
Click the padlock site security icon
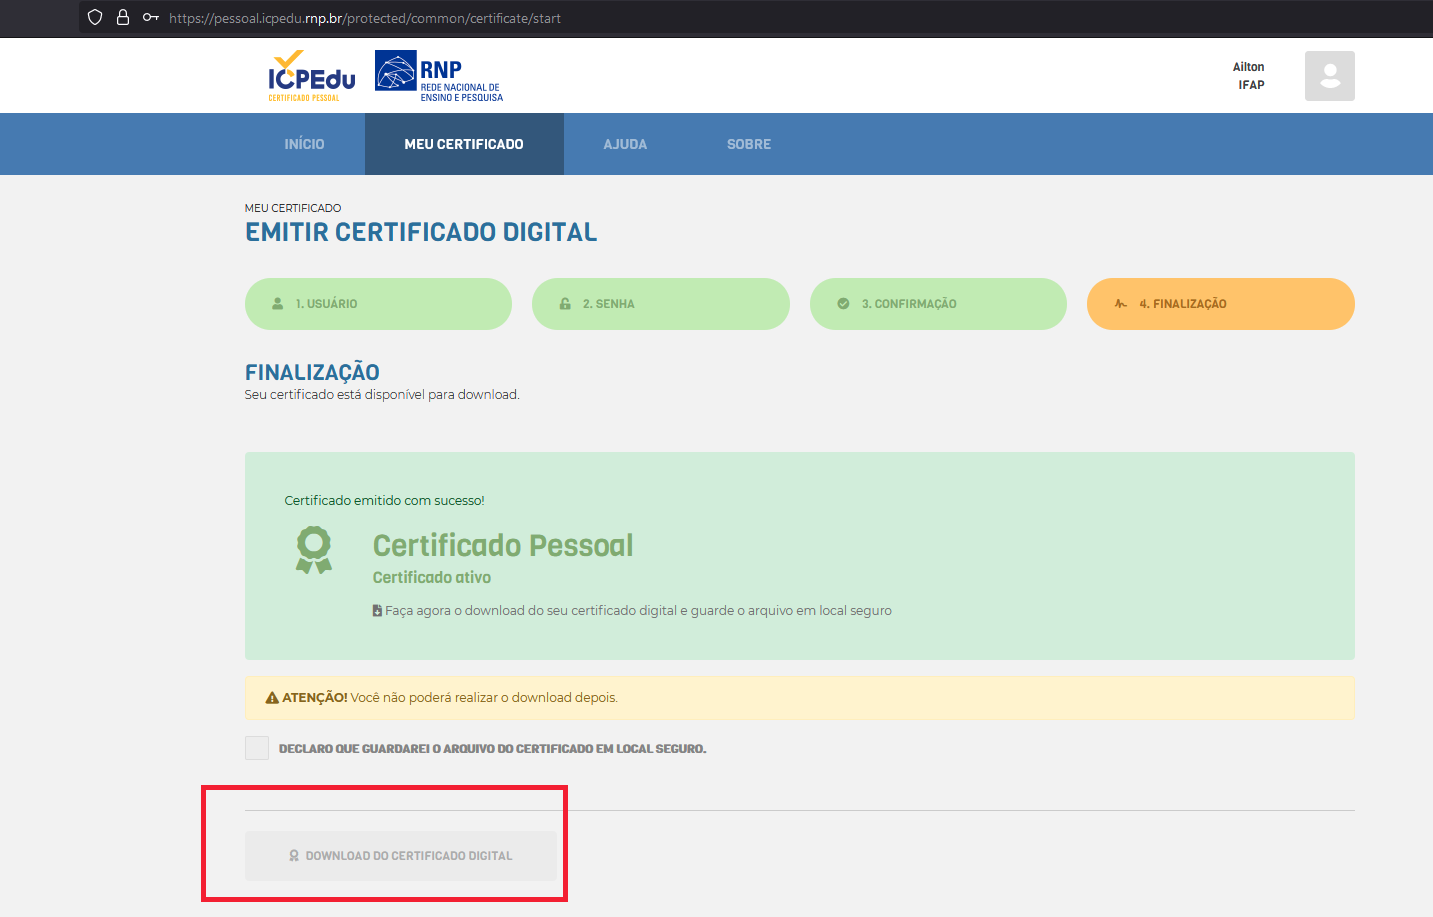(x=123, y=18)
